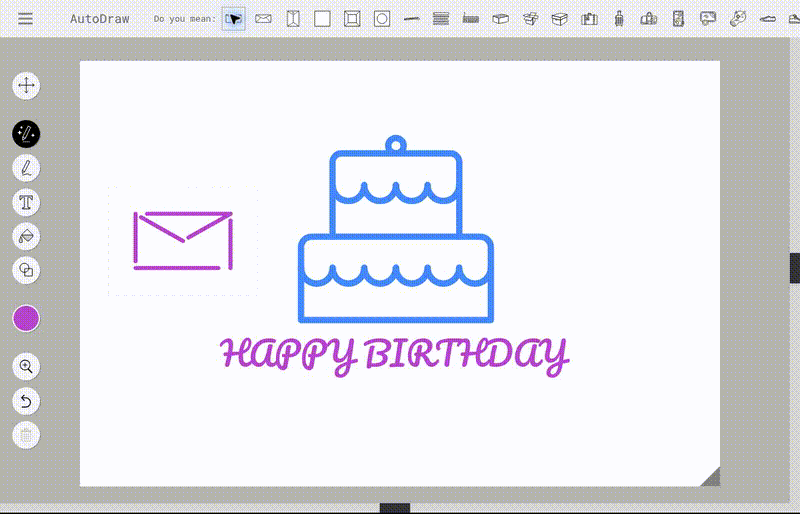
Task: Choose the nested square frame suggestion
Action: tap(352, 19)
